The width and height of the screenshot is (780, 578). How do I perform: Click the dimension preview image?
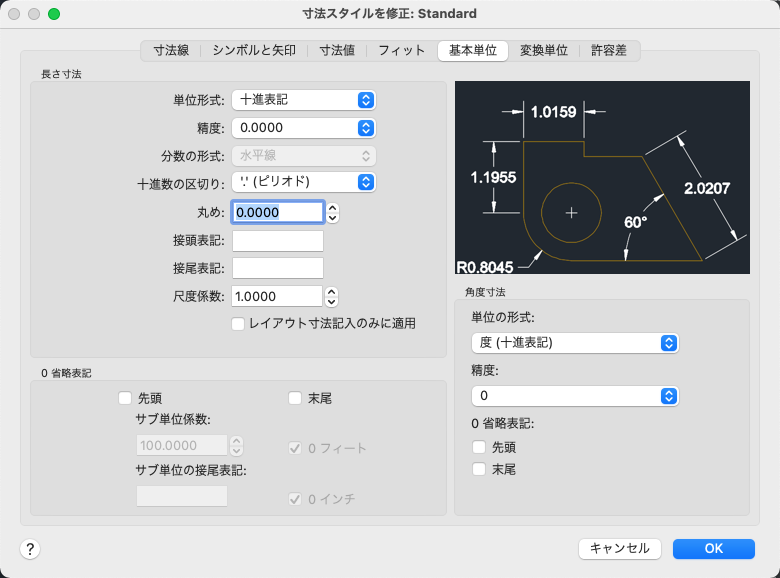point(602,178)
